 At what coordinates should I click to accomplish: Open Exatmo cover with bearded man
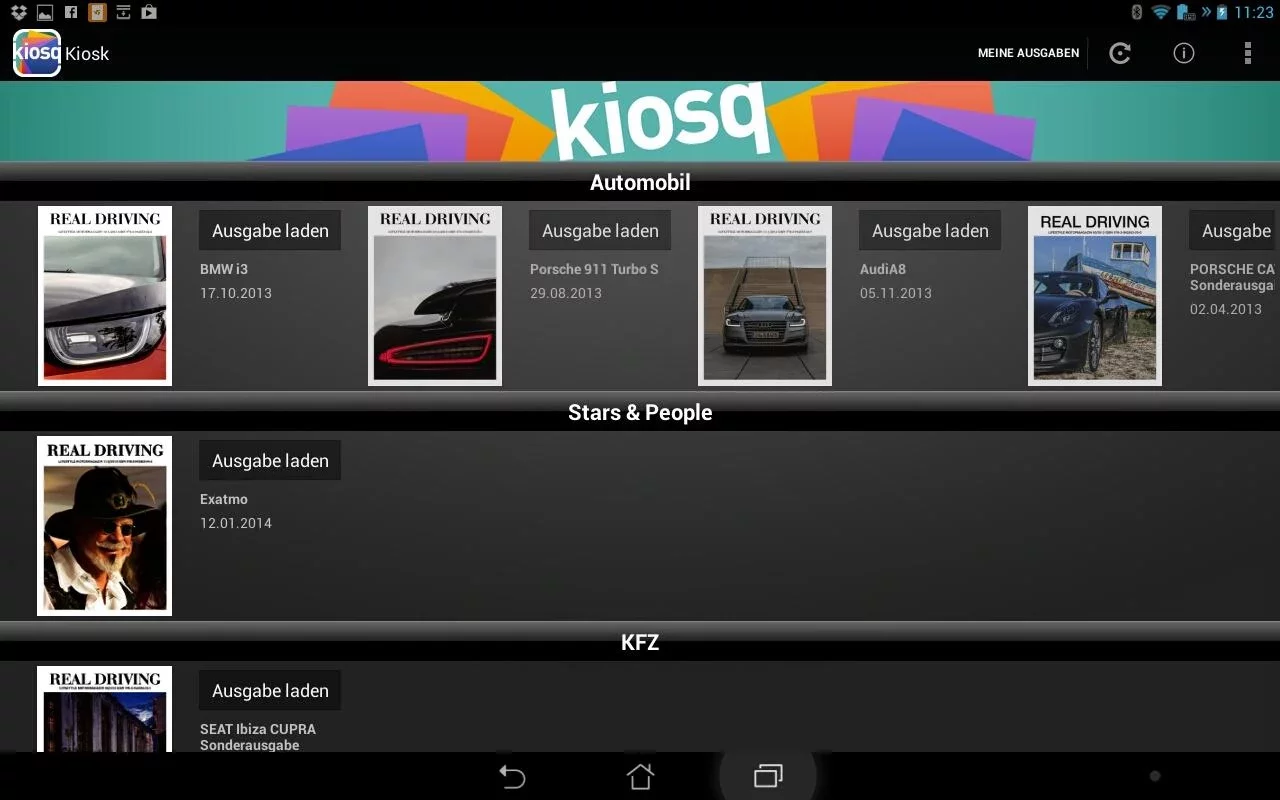click(105, 526)
